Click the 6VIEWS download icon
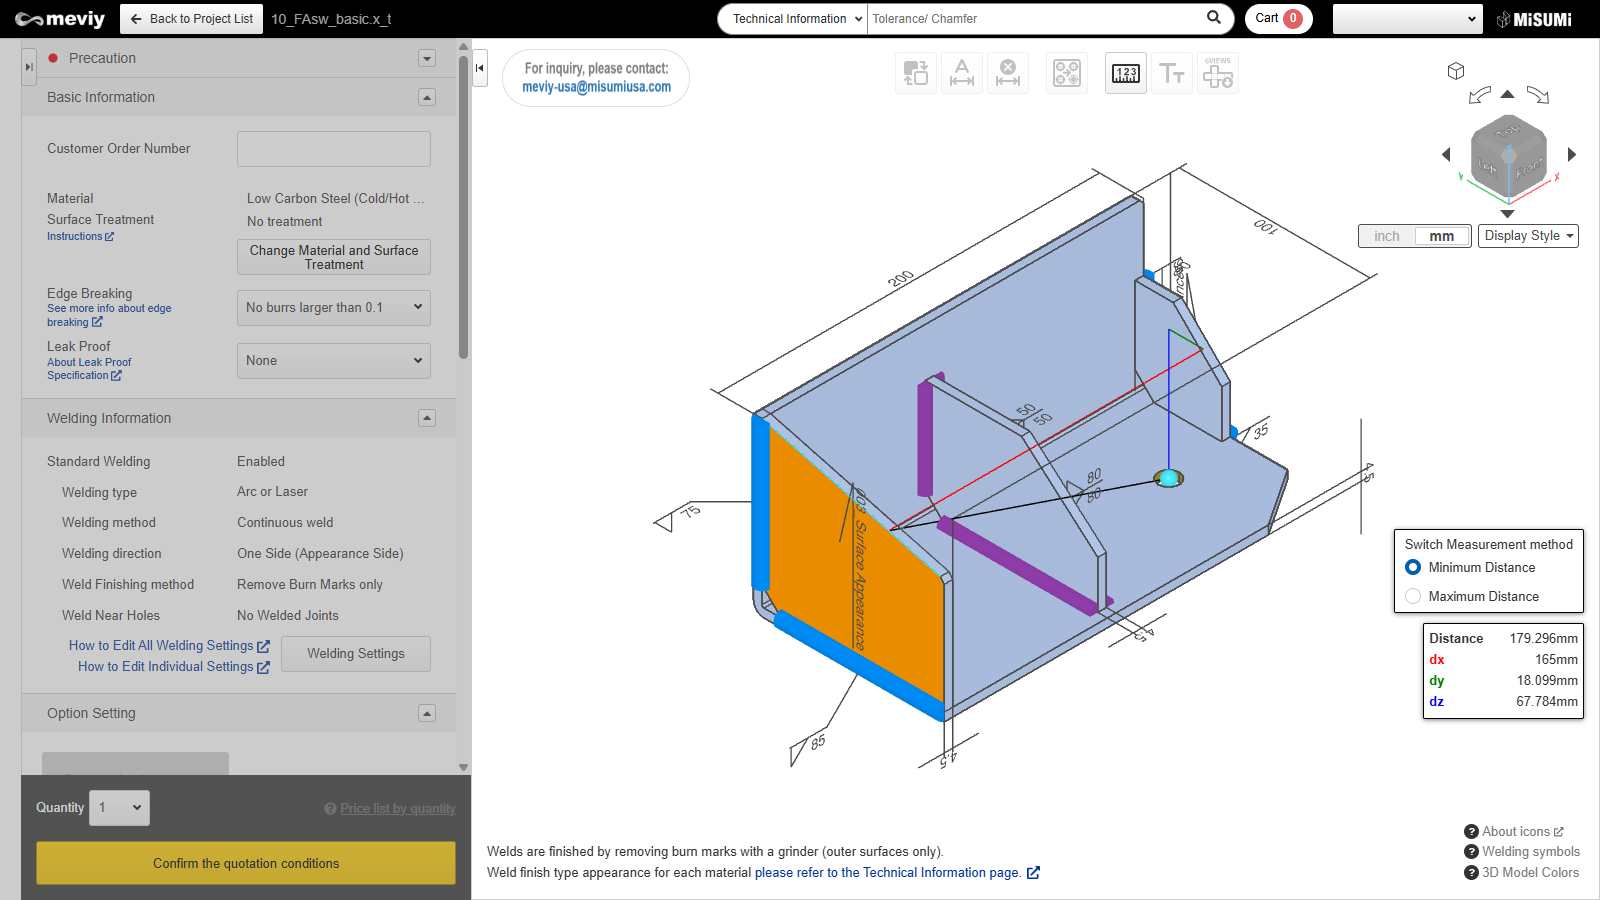The height and width of the screenshot is (900, 1600). [x=1217, y=74]
